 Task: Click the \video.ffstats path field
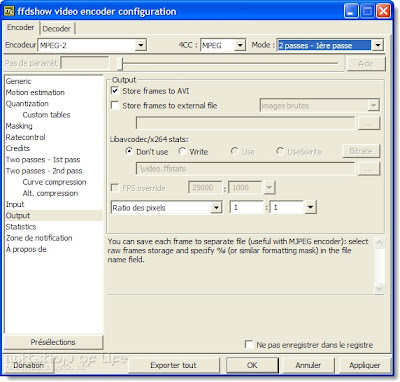(x=246, y=169)
